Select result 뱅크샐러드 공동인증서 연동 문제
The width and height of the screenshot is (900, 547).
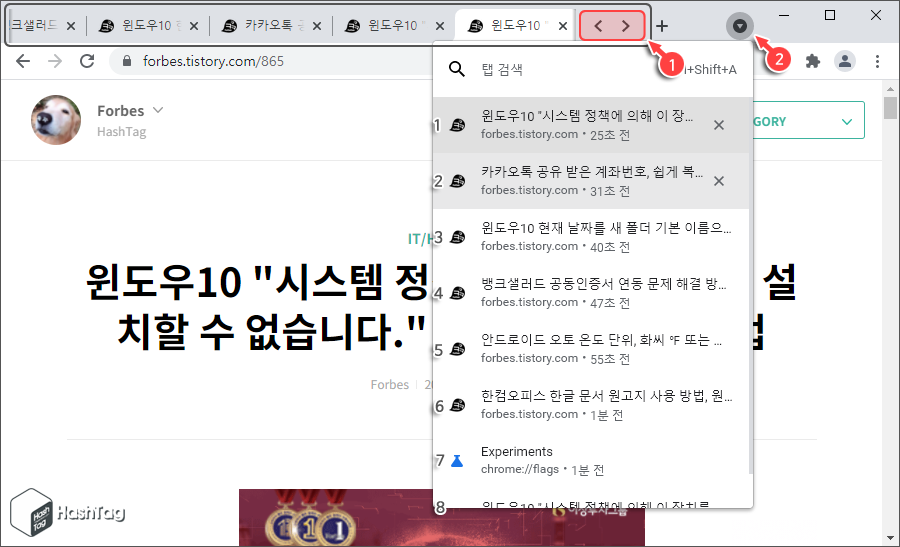tap(592, 293)
